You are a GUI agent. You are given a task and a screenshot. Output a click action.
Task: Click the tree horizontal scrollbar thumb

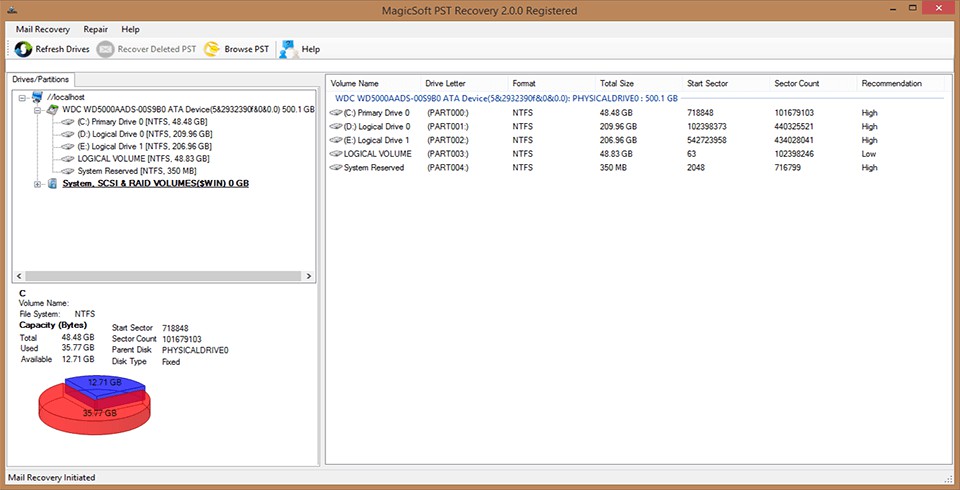(164, 276)
